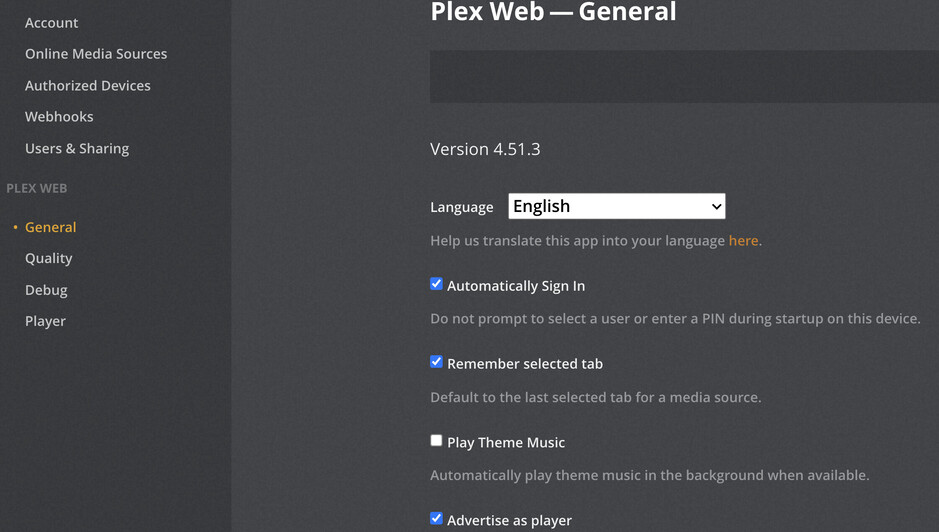This screenshot has height=532, width=939.
Task: Select Webhooks from the settings sidebar
Action: pos(59,117)
